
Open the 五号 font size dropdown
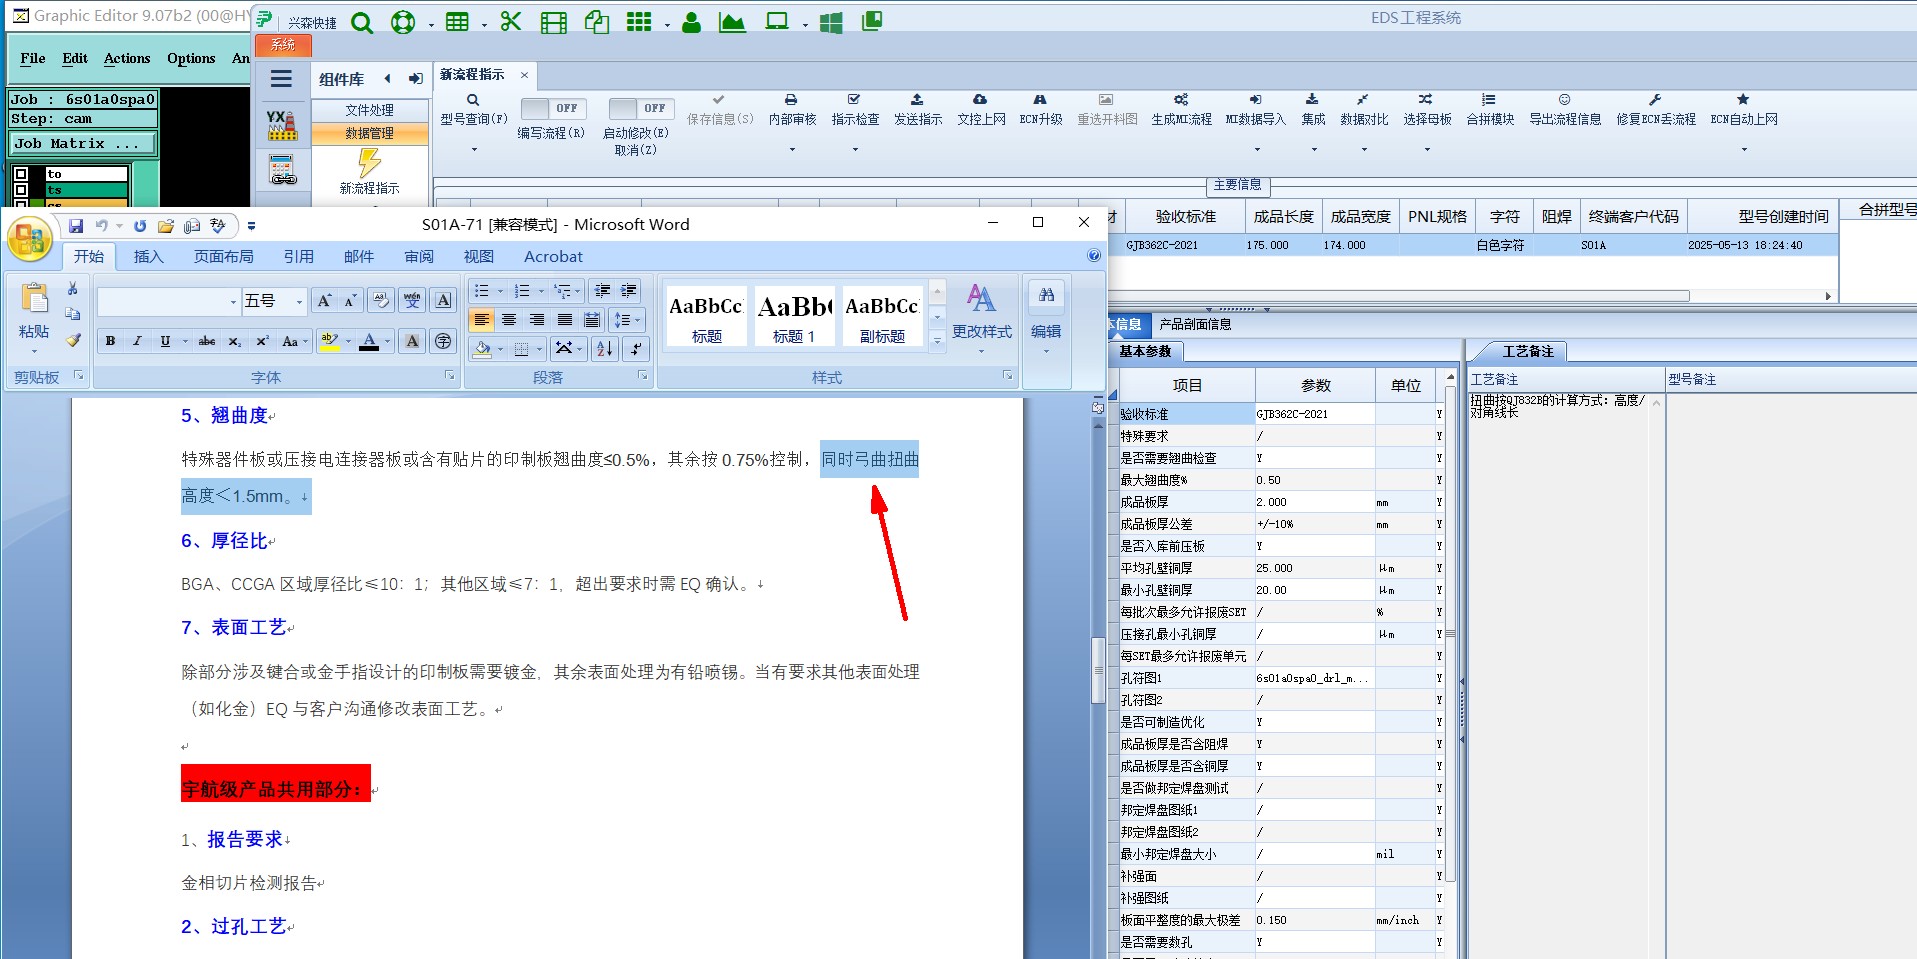[x=299, y=301]
